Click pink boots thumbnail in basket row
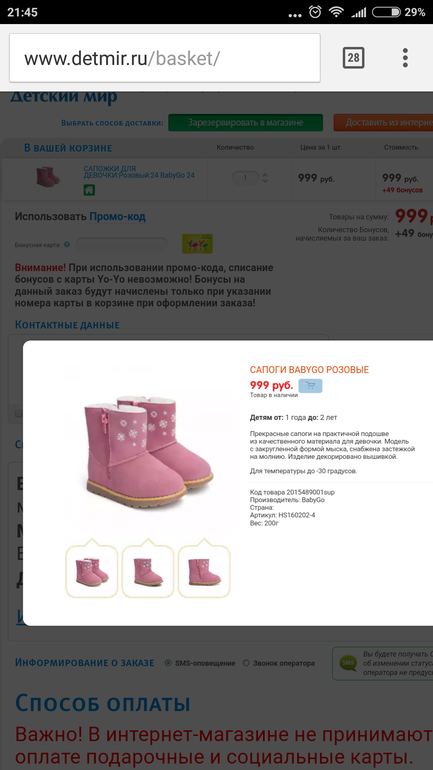 click(x=48, y=176)
